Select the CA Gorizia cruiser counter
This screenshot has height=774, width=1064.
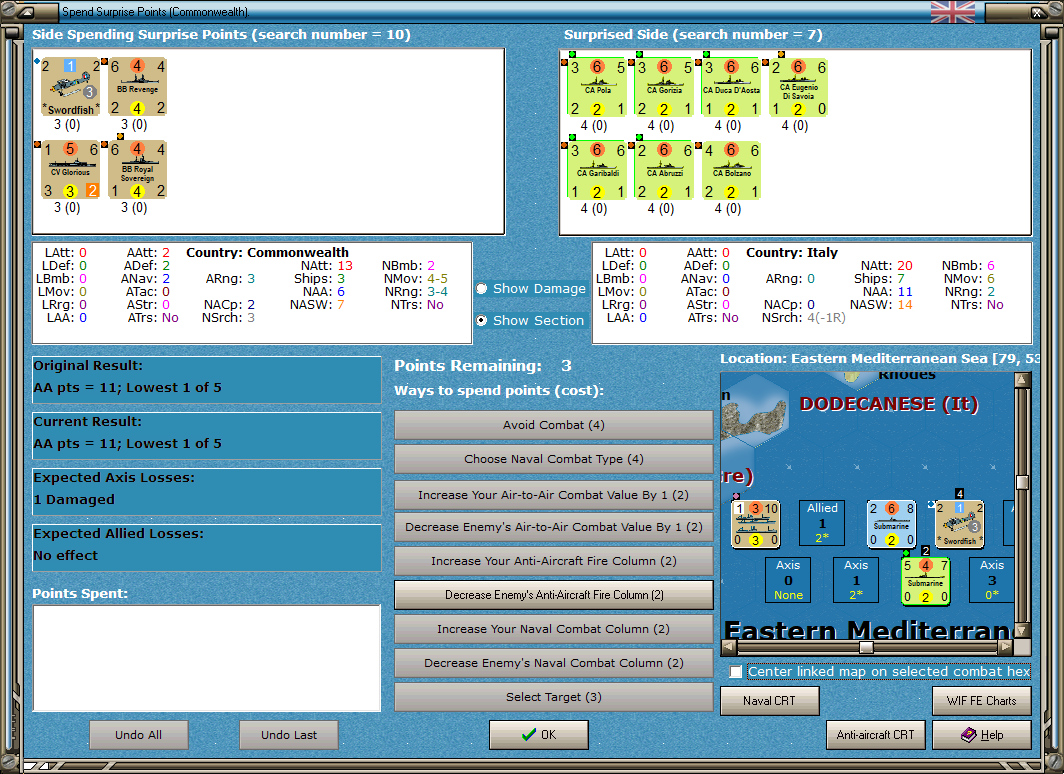tap(664, 88)
